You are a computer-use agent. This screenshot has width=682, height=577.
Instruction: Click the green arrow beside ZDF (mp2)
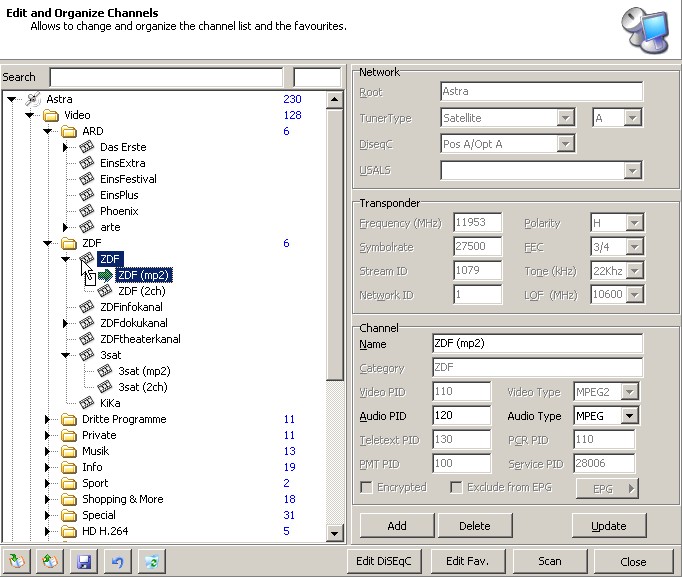pyautogui.click(x=105, y=275)
